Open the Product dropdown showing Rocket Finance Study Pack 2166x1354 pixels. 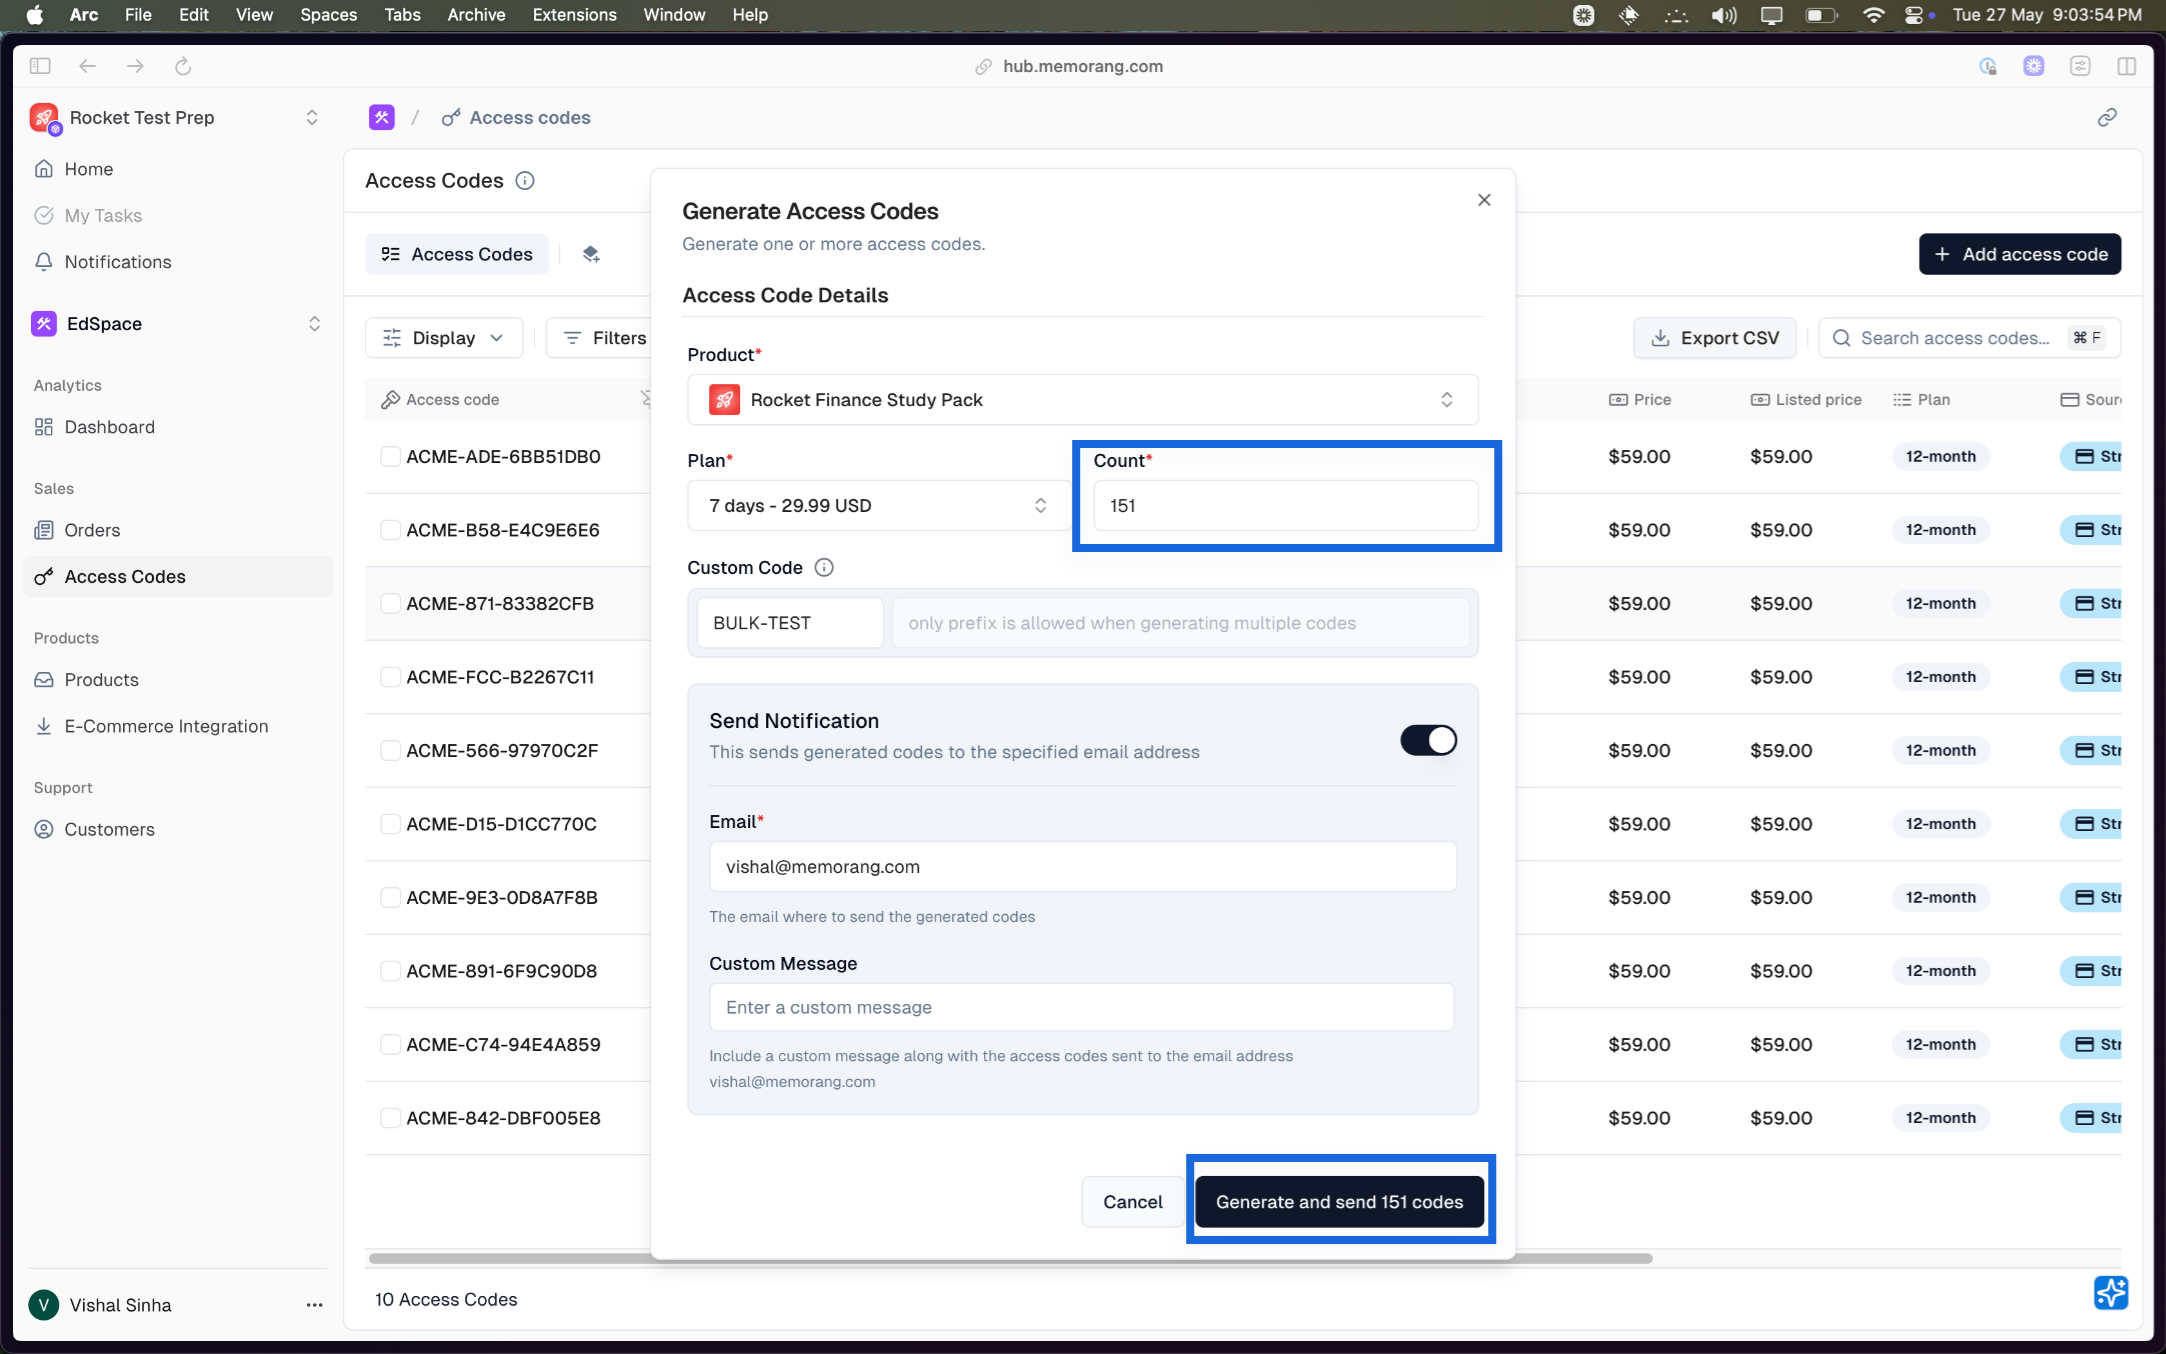coord(1082,400)
